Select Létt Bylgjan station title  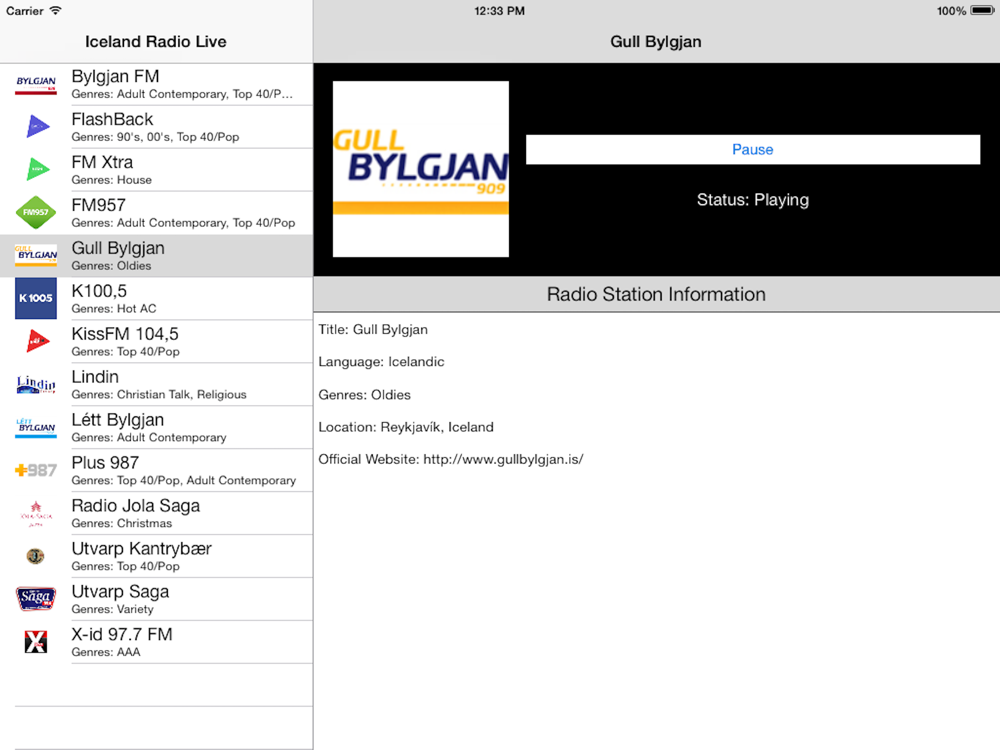pyautogui.click(x=117, y=420)
